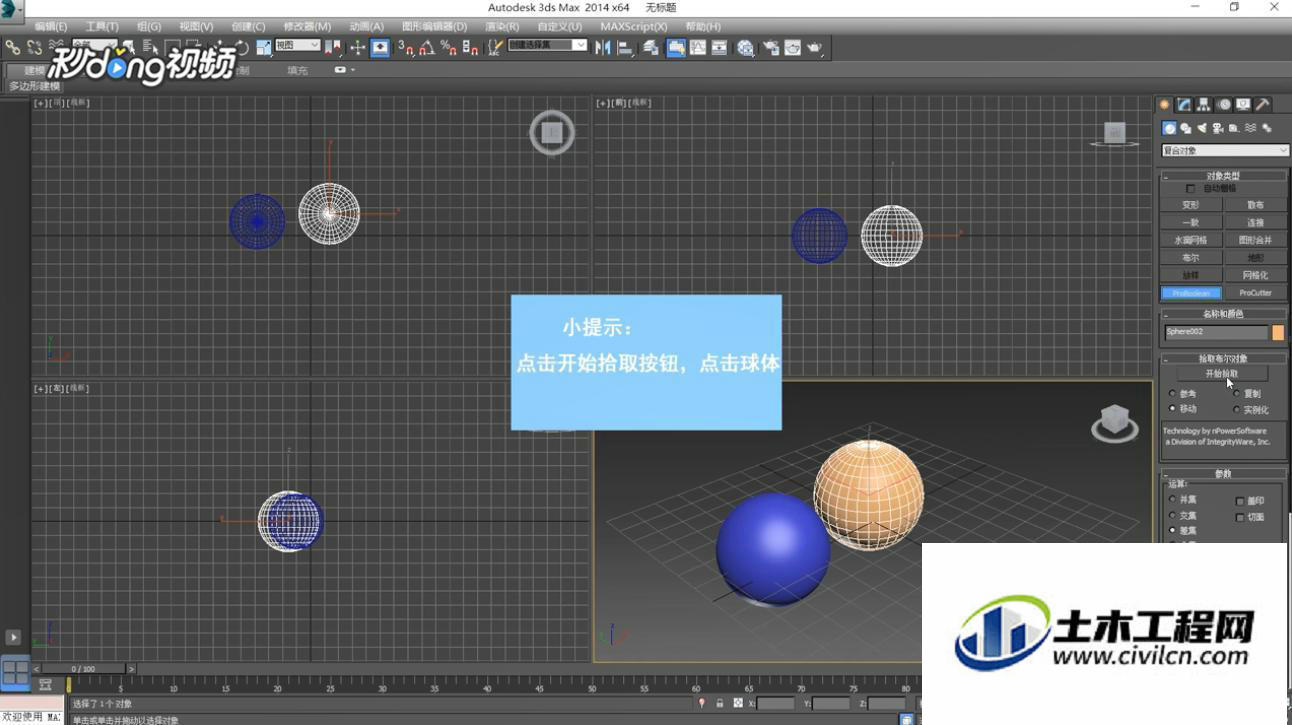The width and height of the screenshot is (1292, 725).
Task: Click the orange object color swatch
Action: click(1278, 332)
